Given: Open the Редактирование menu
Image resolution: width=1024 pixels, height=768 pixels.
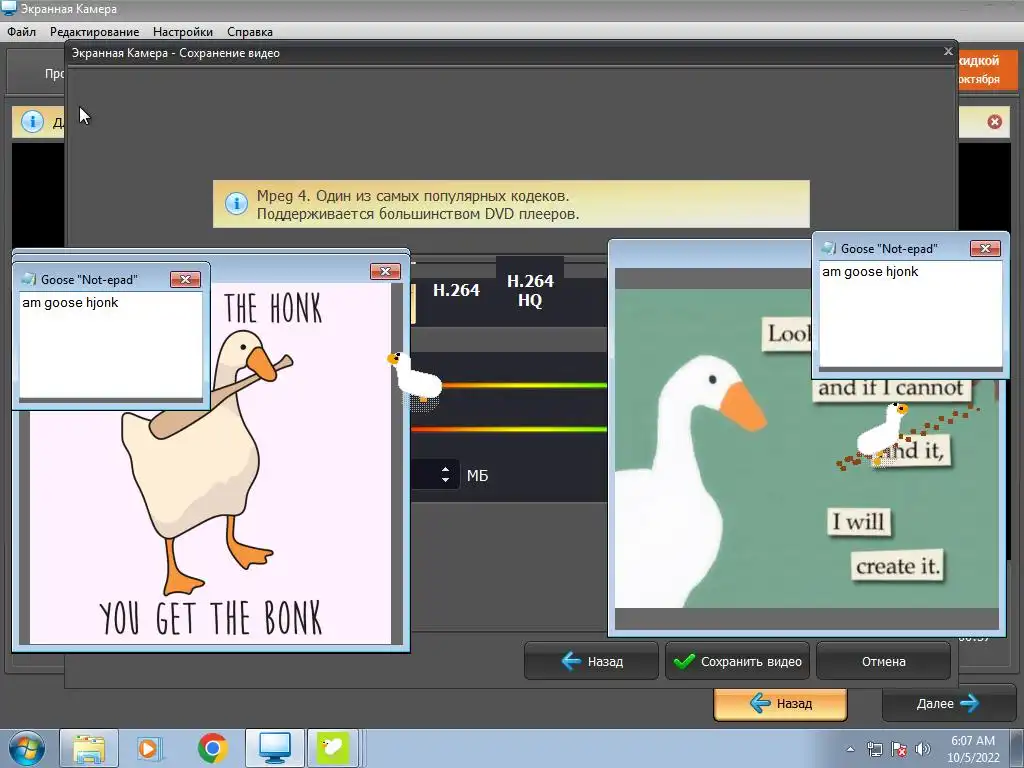Looking at the screenshot, I should (x=95, y=31).
